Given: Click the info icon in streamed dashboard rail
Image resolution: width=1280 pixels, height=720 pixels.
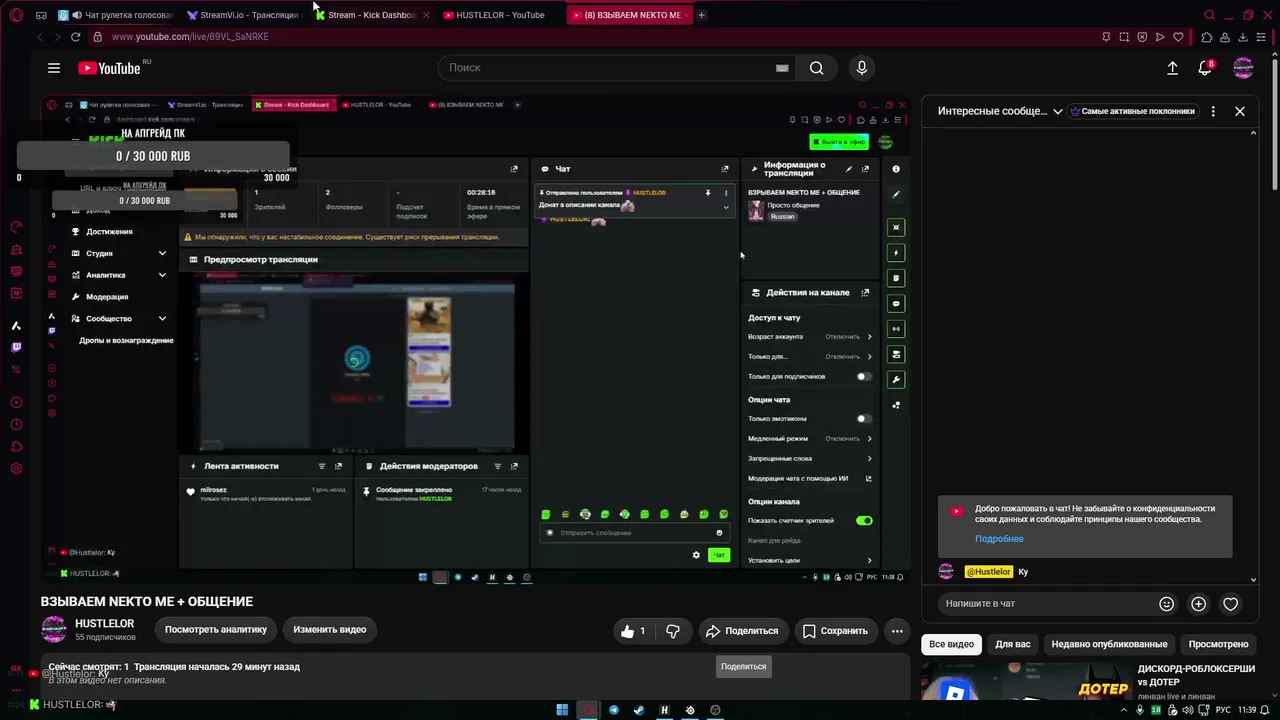Looking at the screenshot, I should [896, 169].
